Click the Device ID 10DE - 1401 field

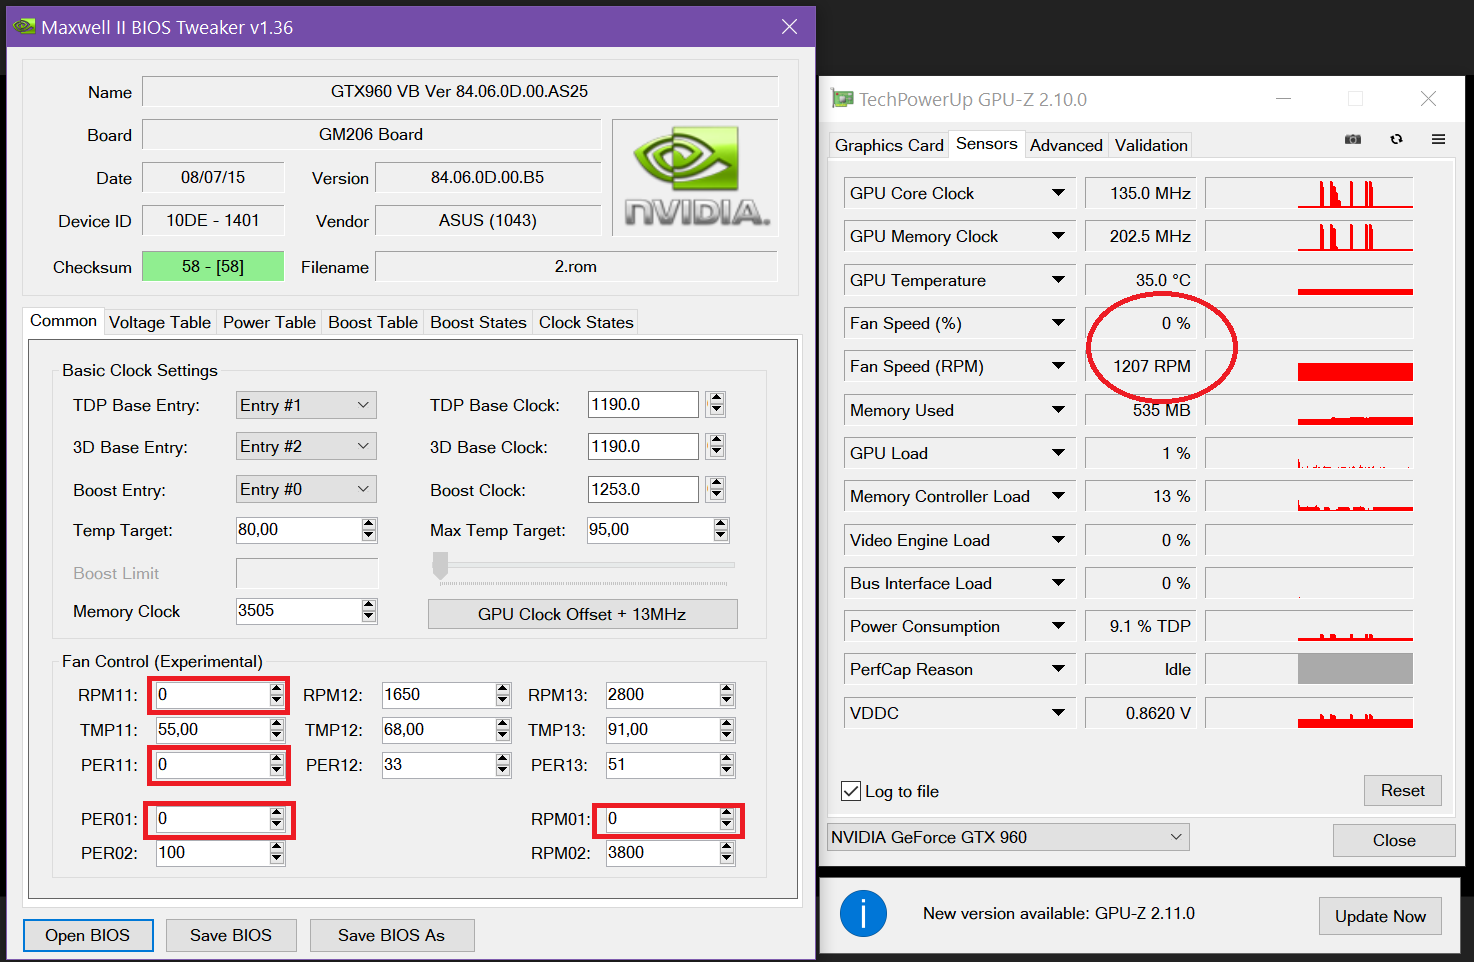click(x=213, y=220)
